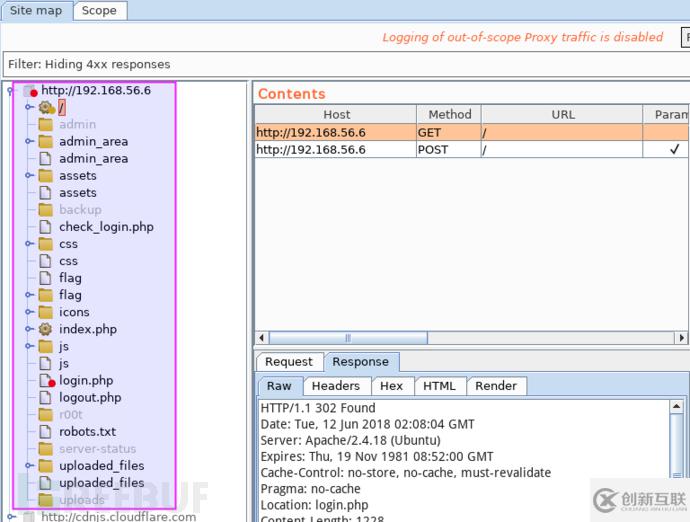Sort contents by the Method column header
Screen dimensions: 690x522
(449, 114)
